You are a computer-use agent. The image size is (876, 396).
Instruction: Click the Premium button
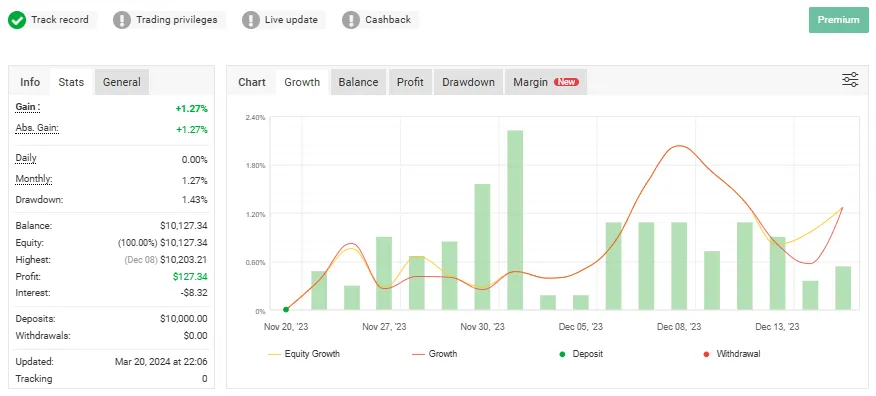click(839, 20)
